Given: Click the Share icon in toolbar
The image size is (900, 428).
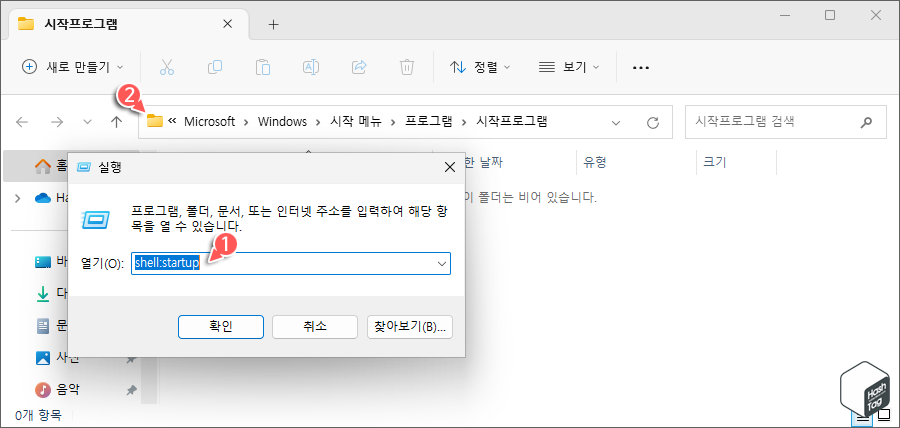Looking at the screenshot, I should (359, 67).
